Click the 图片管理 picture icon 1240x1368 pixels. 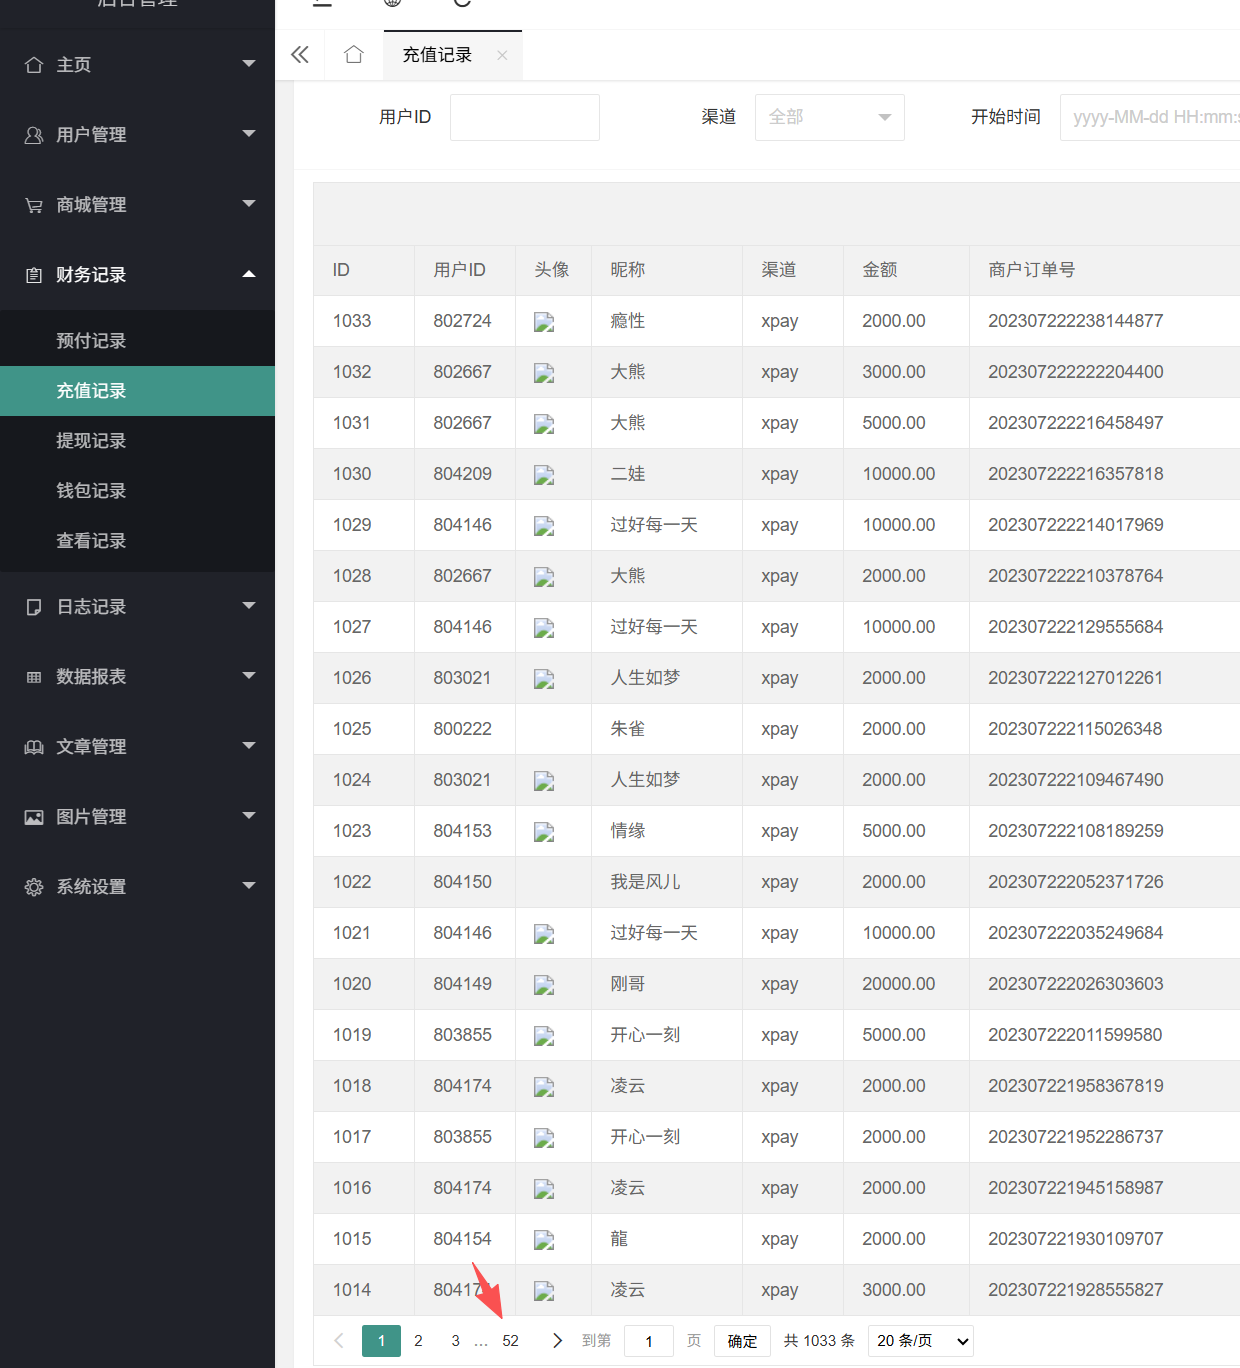pos(34,817)
